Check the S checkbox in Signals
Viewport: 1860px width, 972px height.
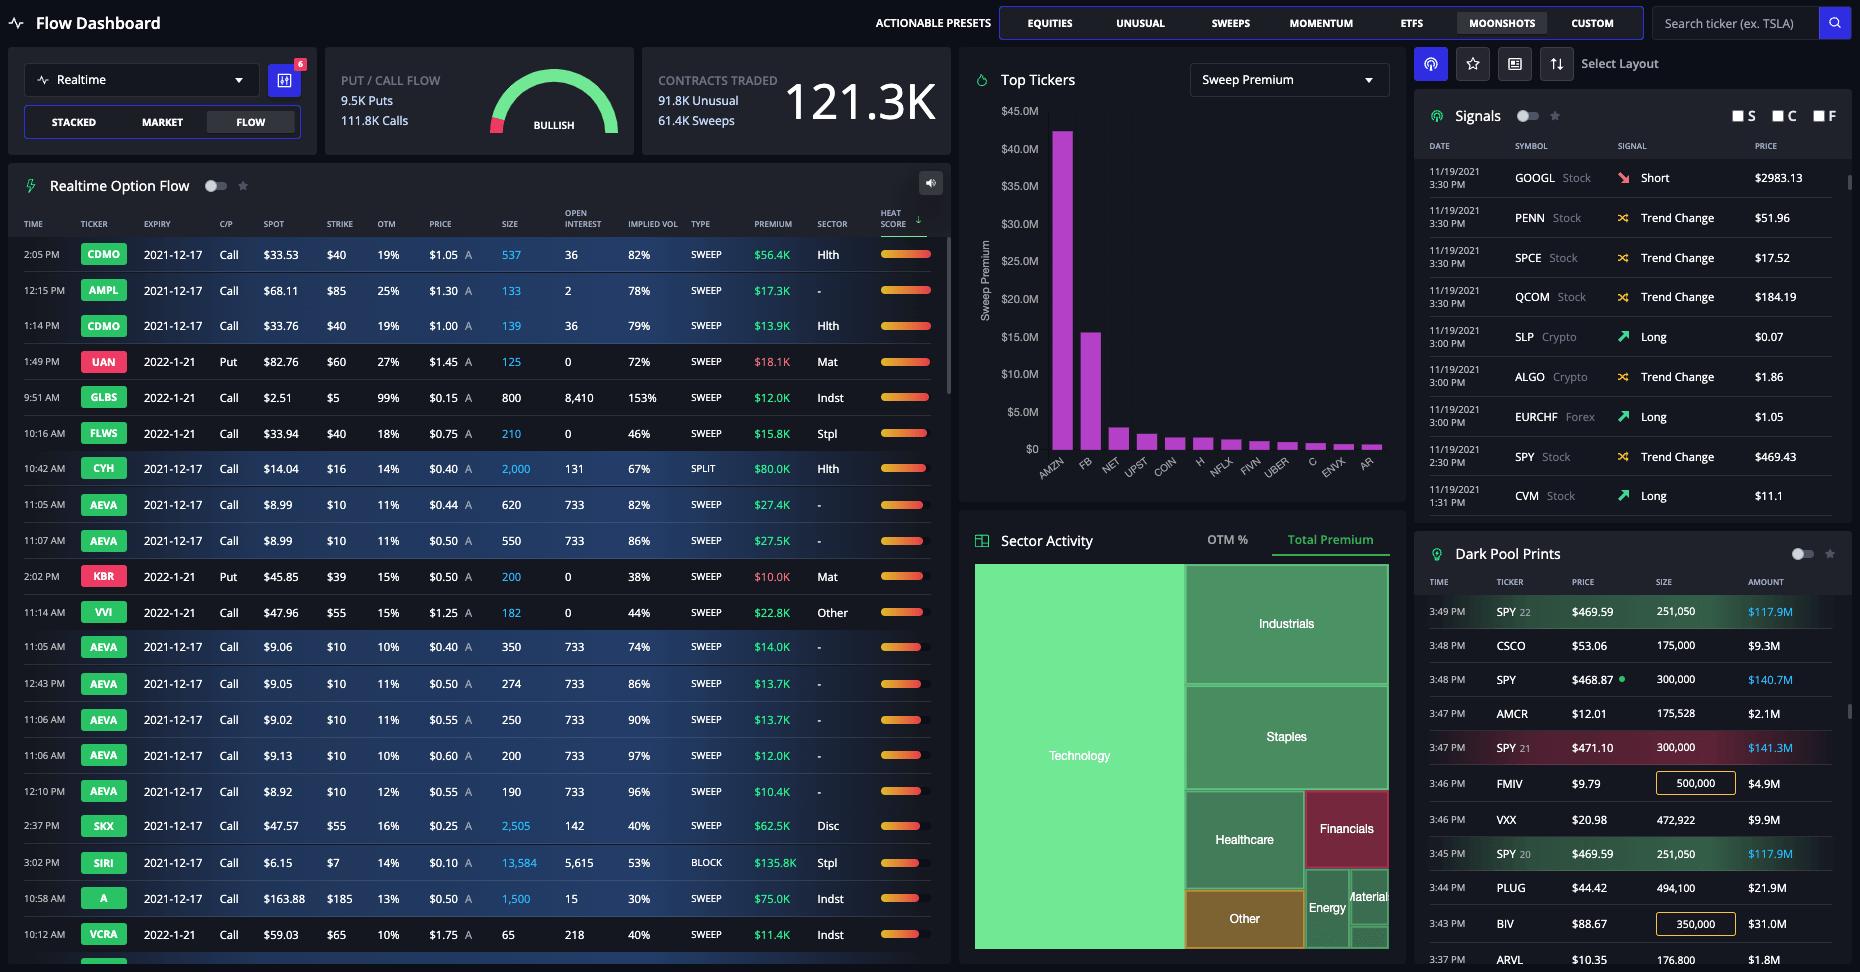(1738, 116)
